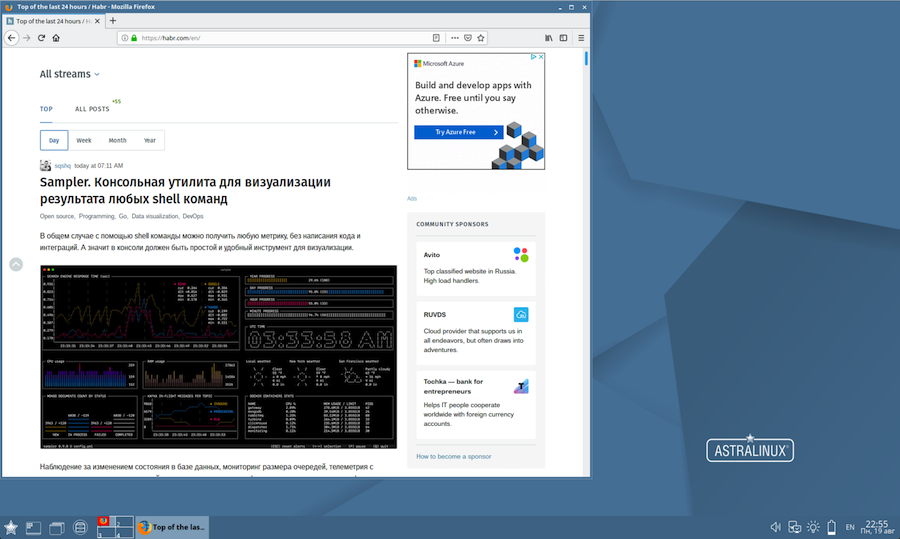Select the Week period filter
This screenshot has height=539, width=900.
point(84,140)
